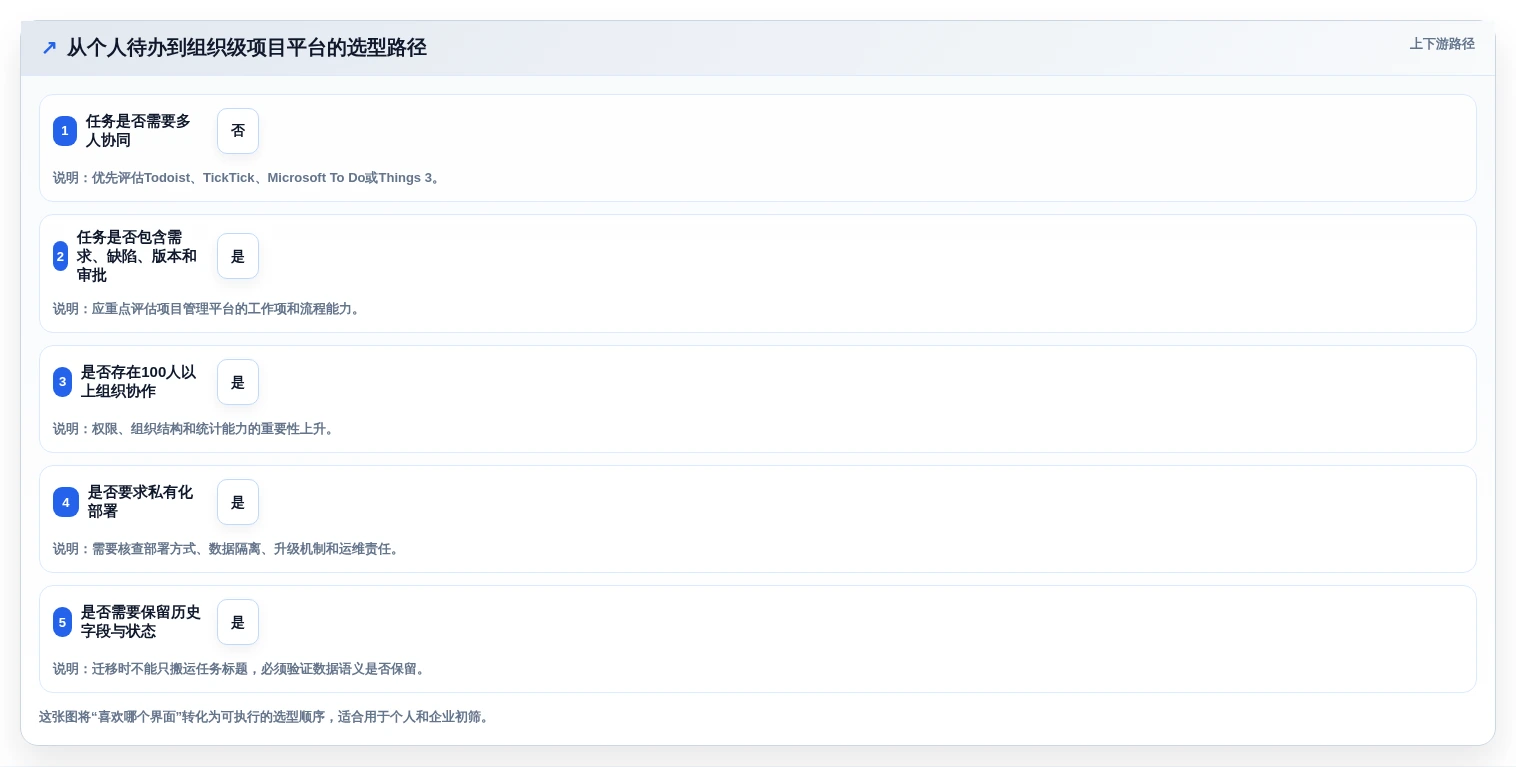Click step number badge 2

click(x=61, y=256)
